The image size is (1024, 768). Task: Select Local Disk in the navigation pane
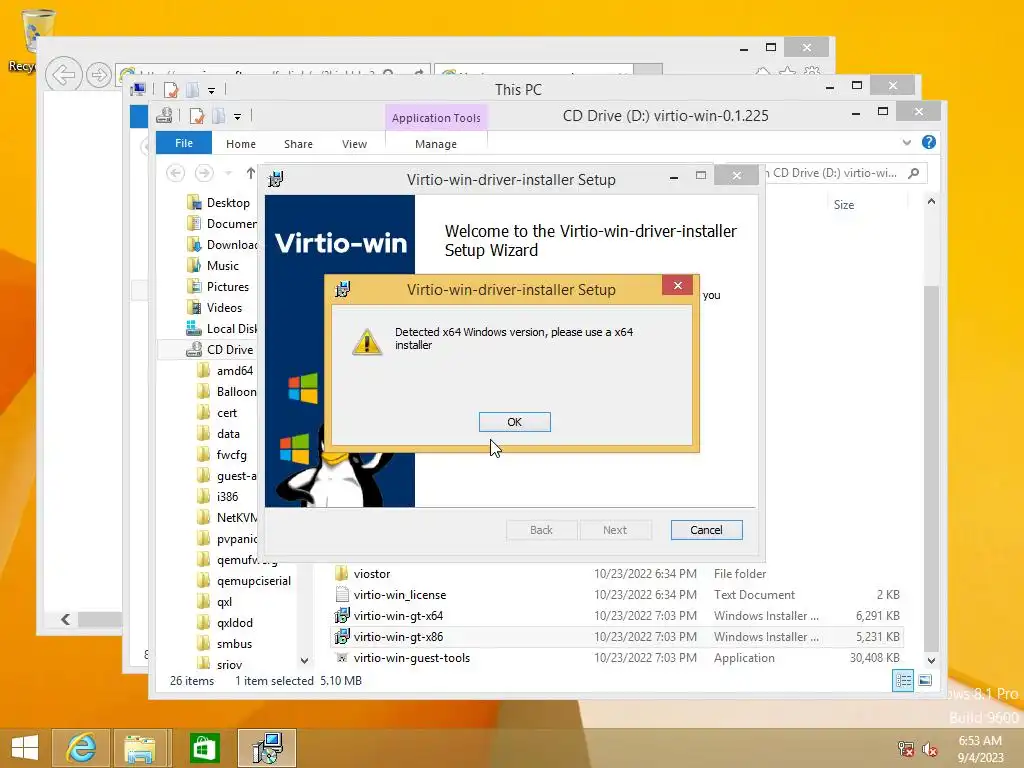click(x=221, y=328)
